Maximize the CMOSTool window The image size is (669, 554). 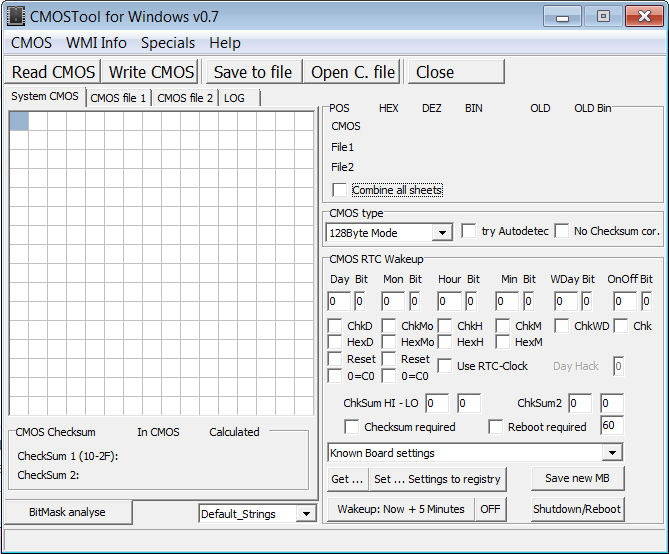[x=603, y=17]
